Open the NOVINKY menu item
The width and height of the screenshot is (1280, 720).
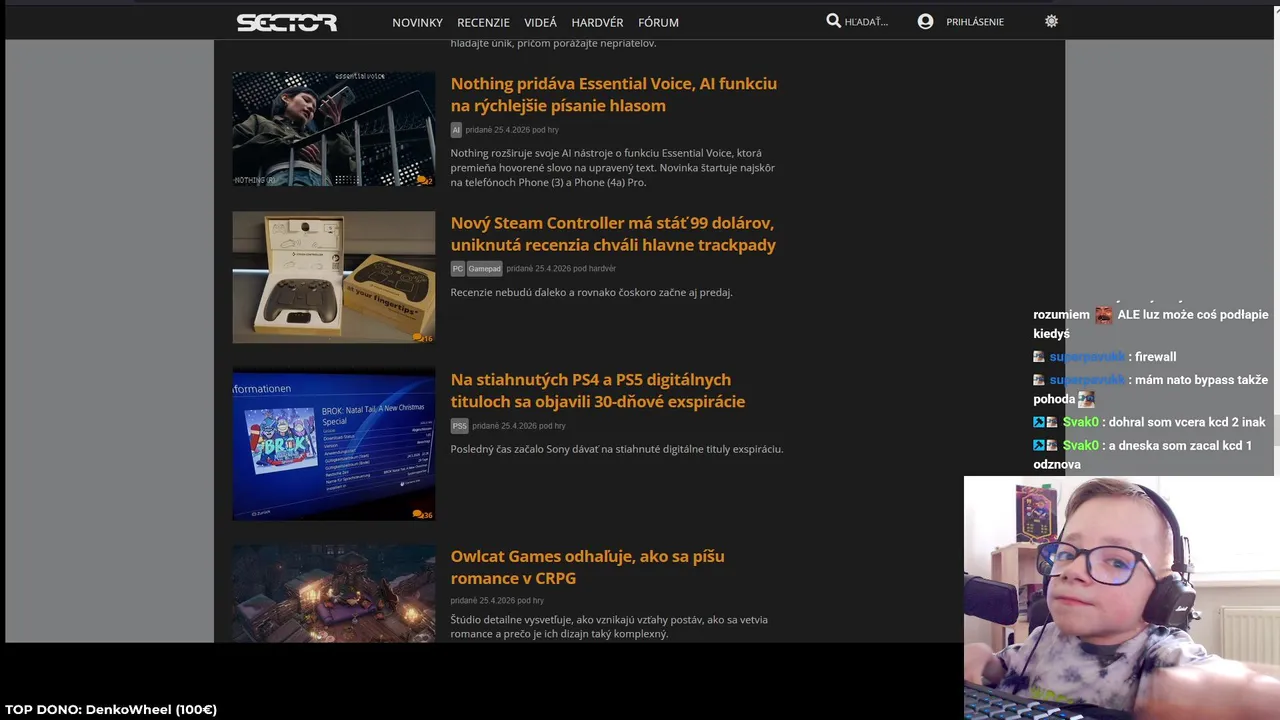coord(417,22)
